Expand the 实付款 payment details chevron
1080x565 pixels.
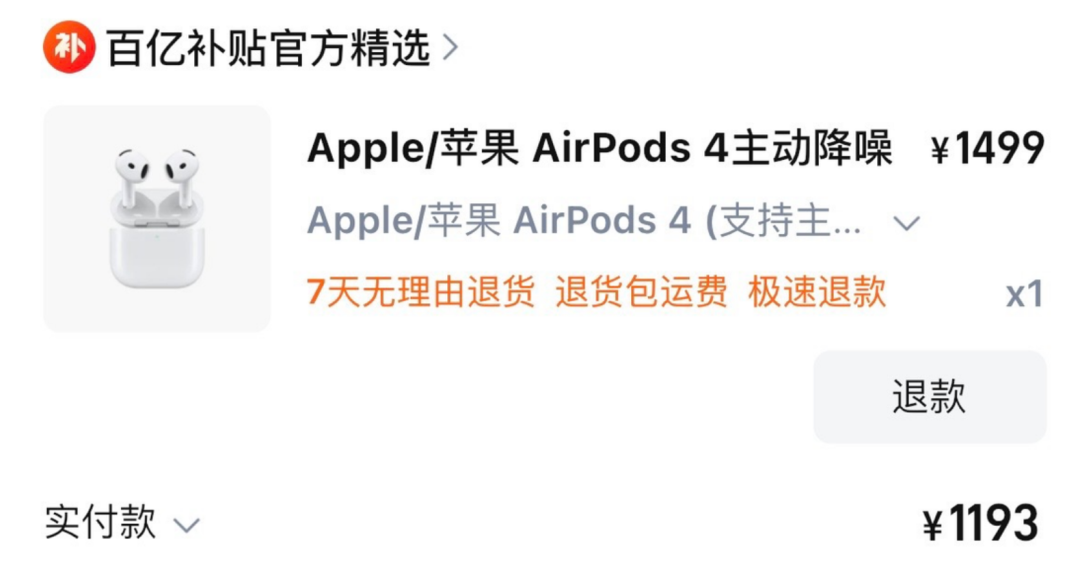click(x=187, y=526)
